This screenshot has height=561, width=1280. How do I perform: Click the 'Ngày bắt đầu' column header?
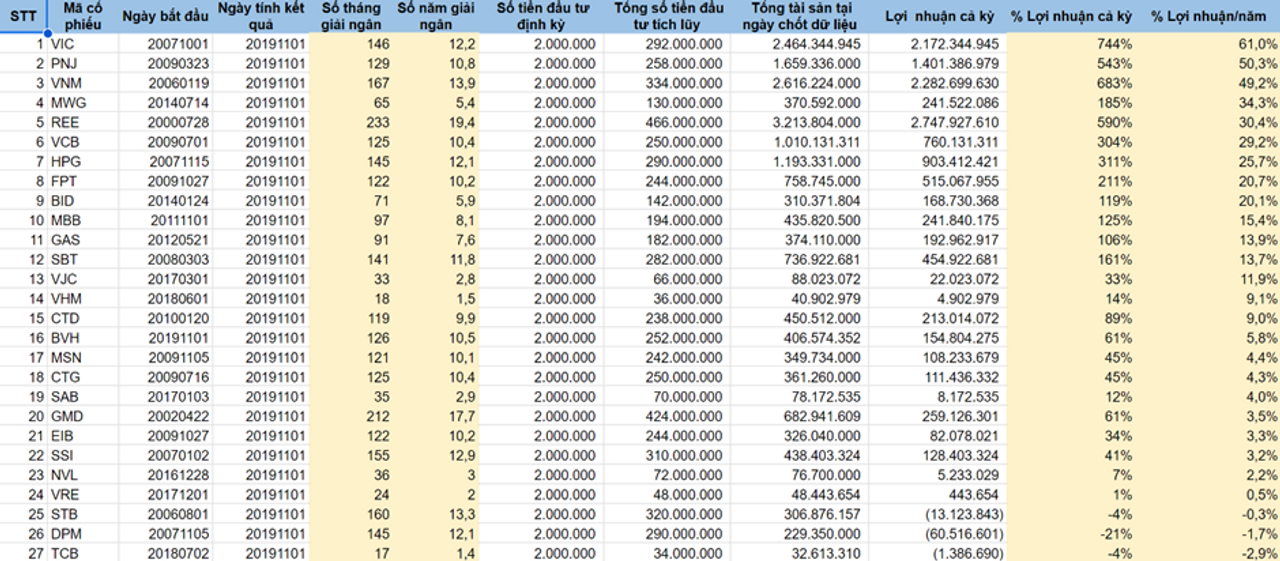pyautogui.click(x=164, y=16)
